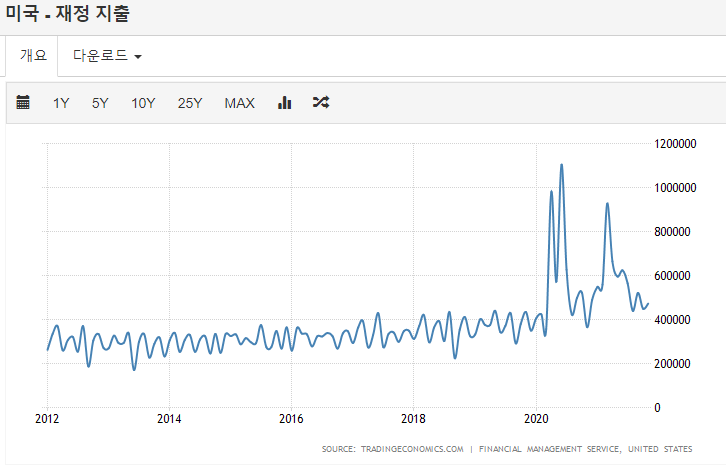This screenshot has width=726, height=469.
Task: Click the 2012 x-axis label
Action: pyautogui.click(x=47, y=419)
